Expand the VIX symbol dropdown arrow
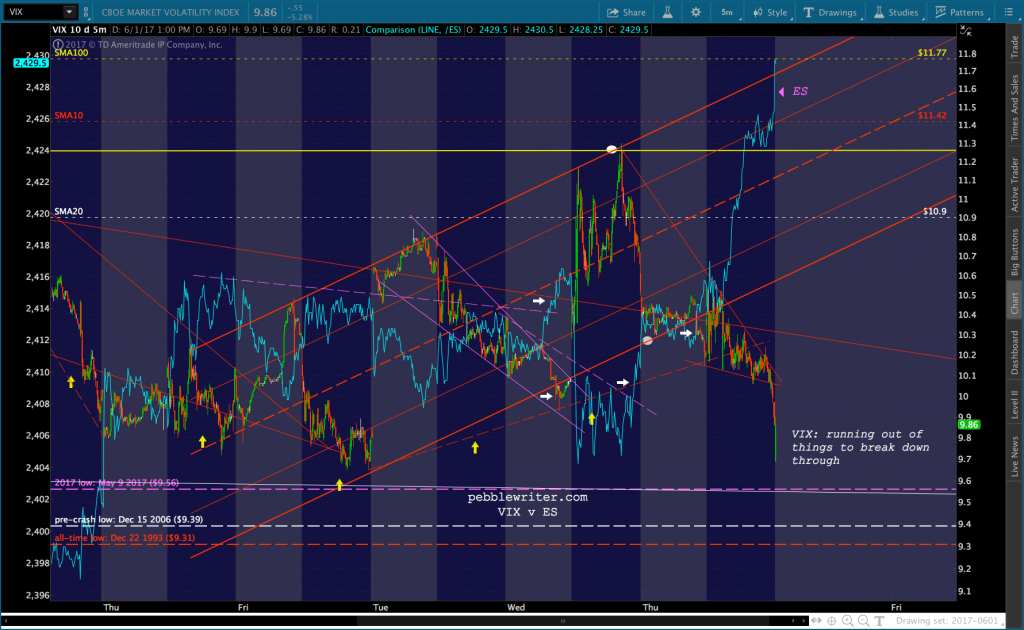 tap(69, 12)
